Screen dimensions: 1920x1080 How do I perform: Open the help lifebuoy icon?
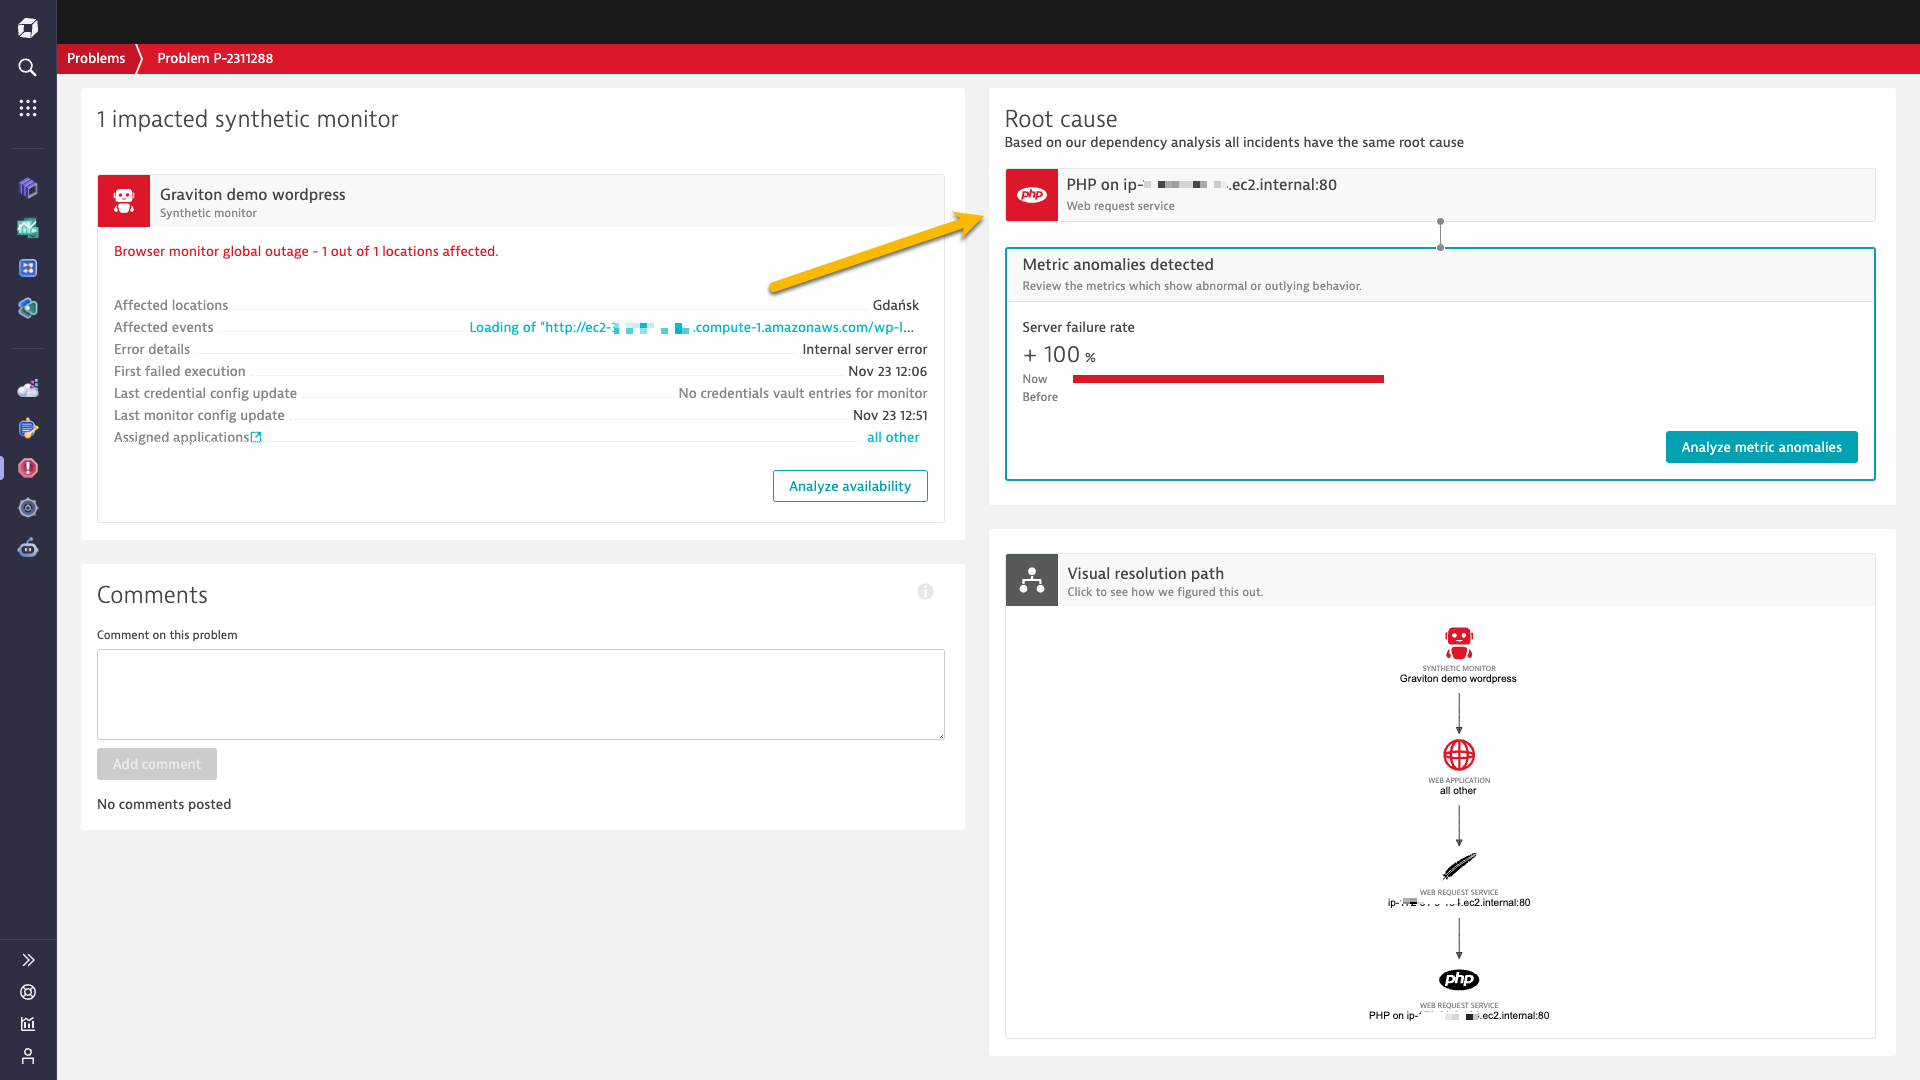click(x=28, y=992)
